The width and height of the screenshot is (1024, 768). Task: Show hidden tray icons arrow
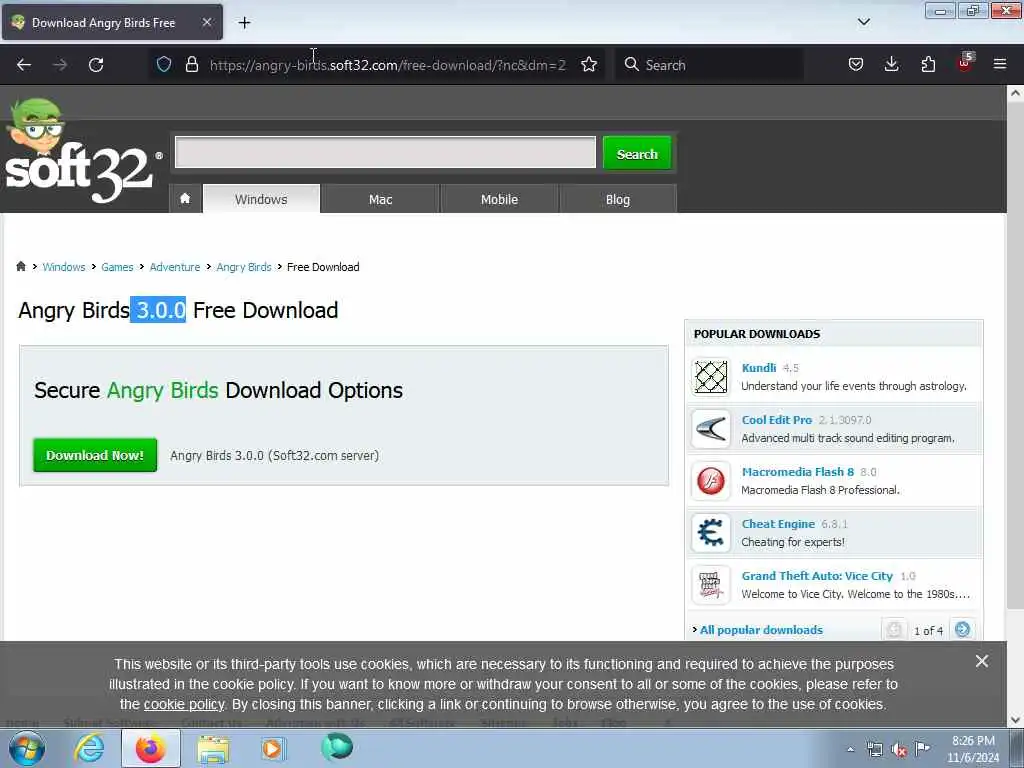pos(850,749)
